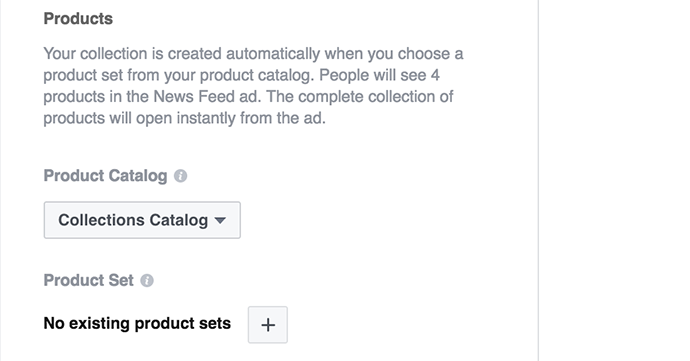The image size is (690, 361).
Task: Click "products will open instantly from the ad"
Action: [x=184, y=118]
